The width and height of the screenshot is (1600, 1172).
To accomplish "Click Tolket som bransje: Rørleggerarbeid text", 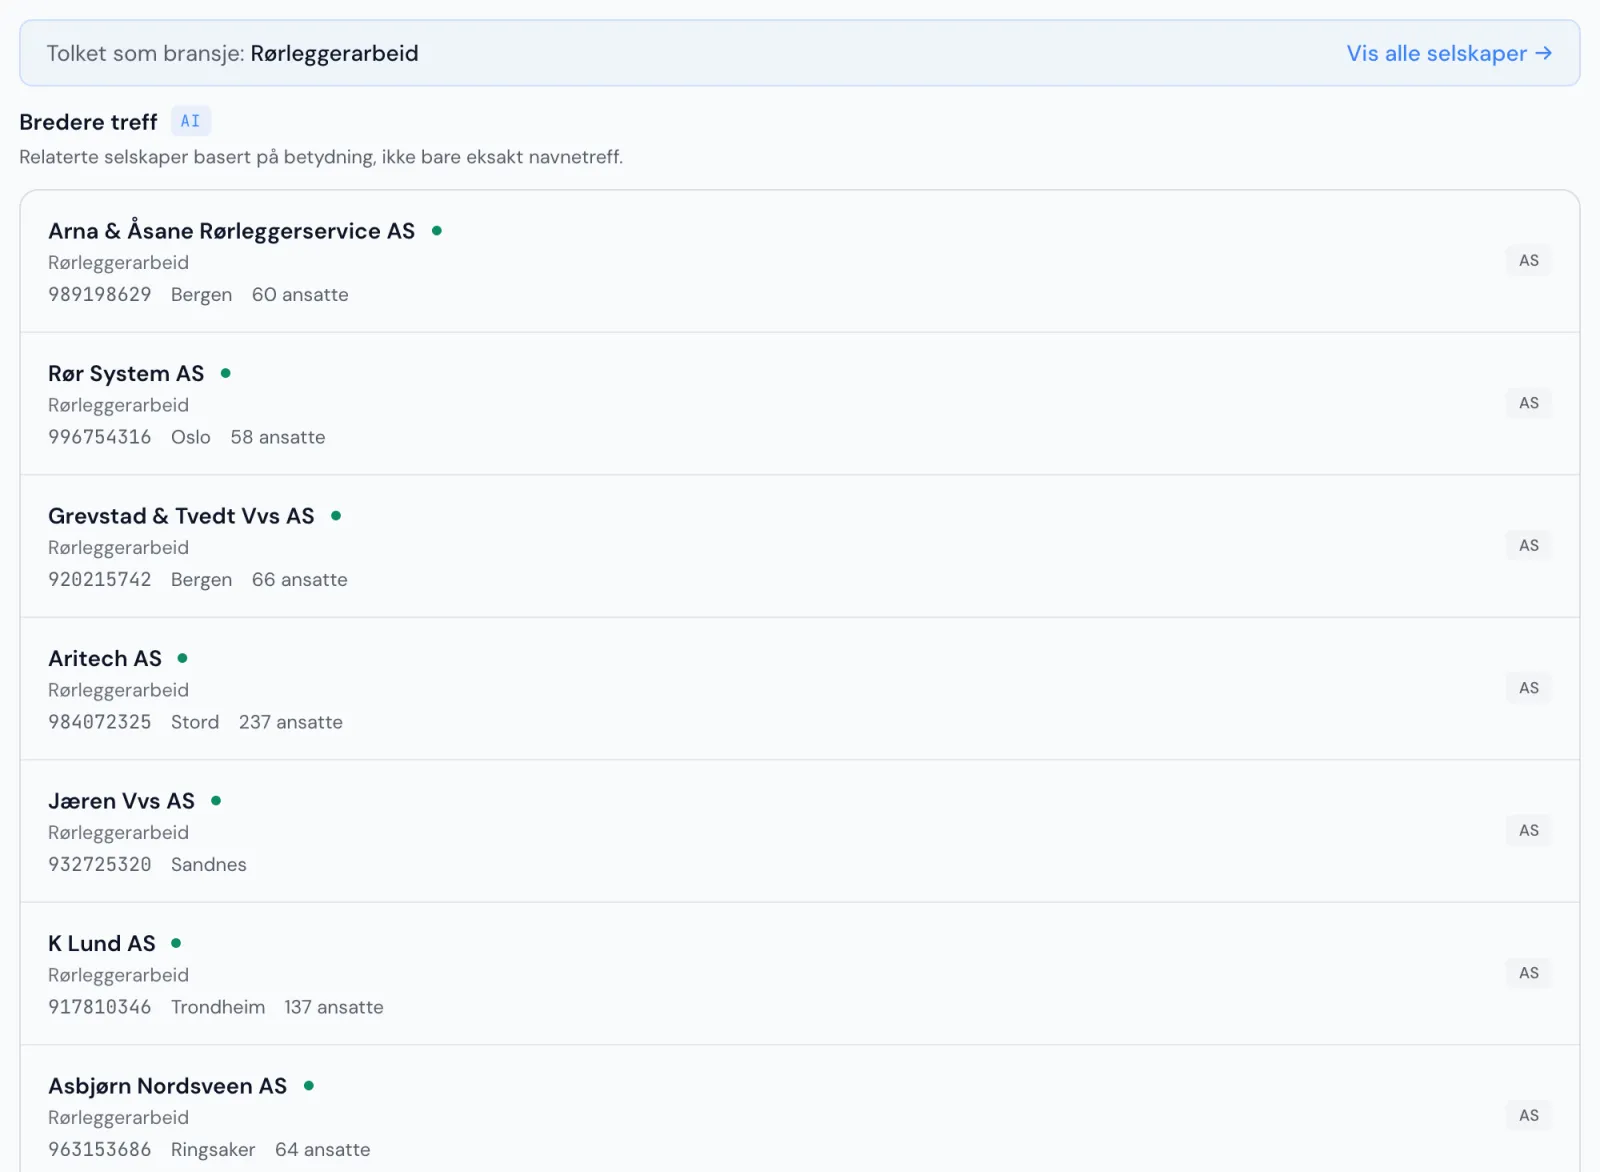I will [232, 54].
